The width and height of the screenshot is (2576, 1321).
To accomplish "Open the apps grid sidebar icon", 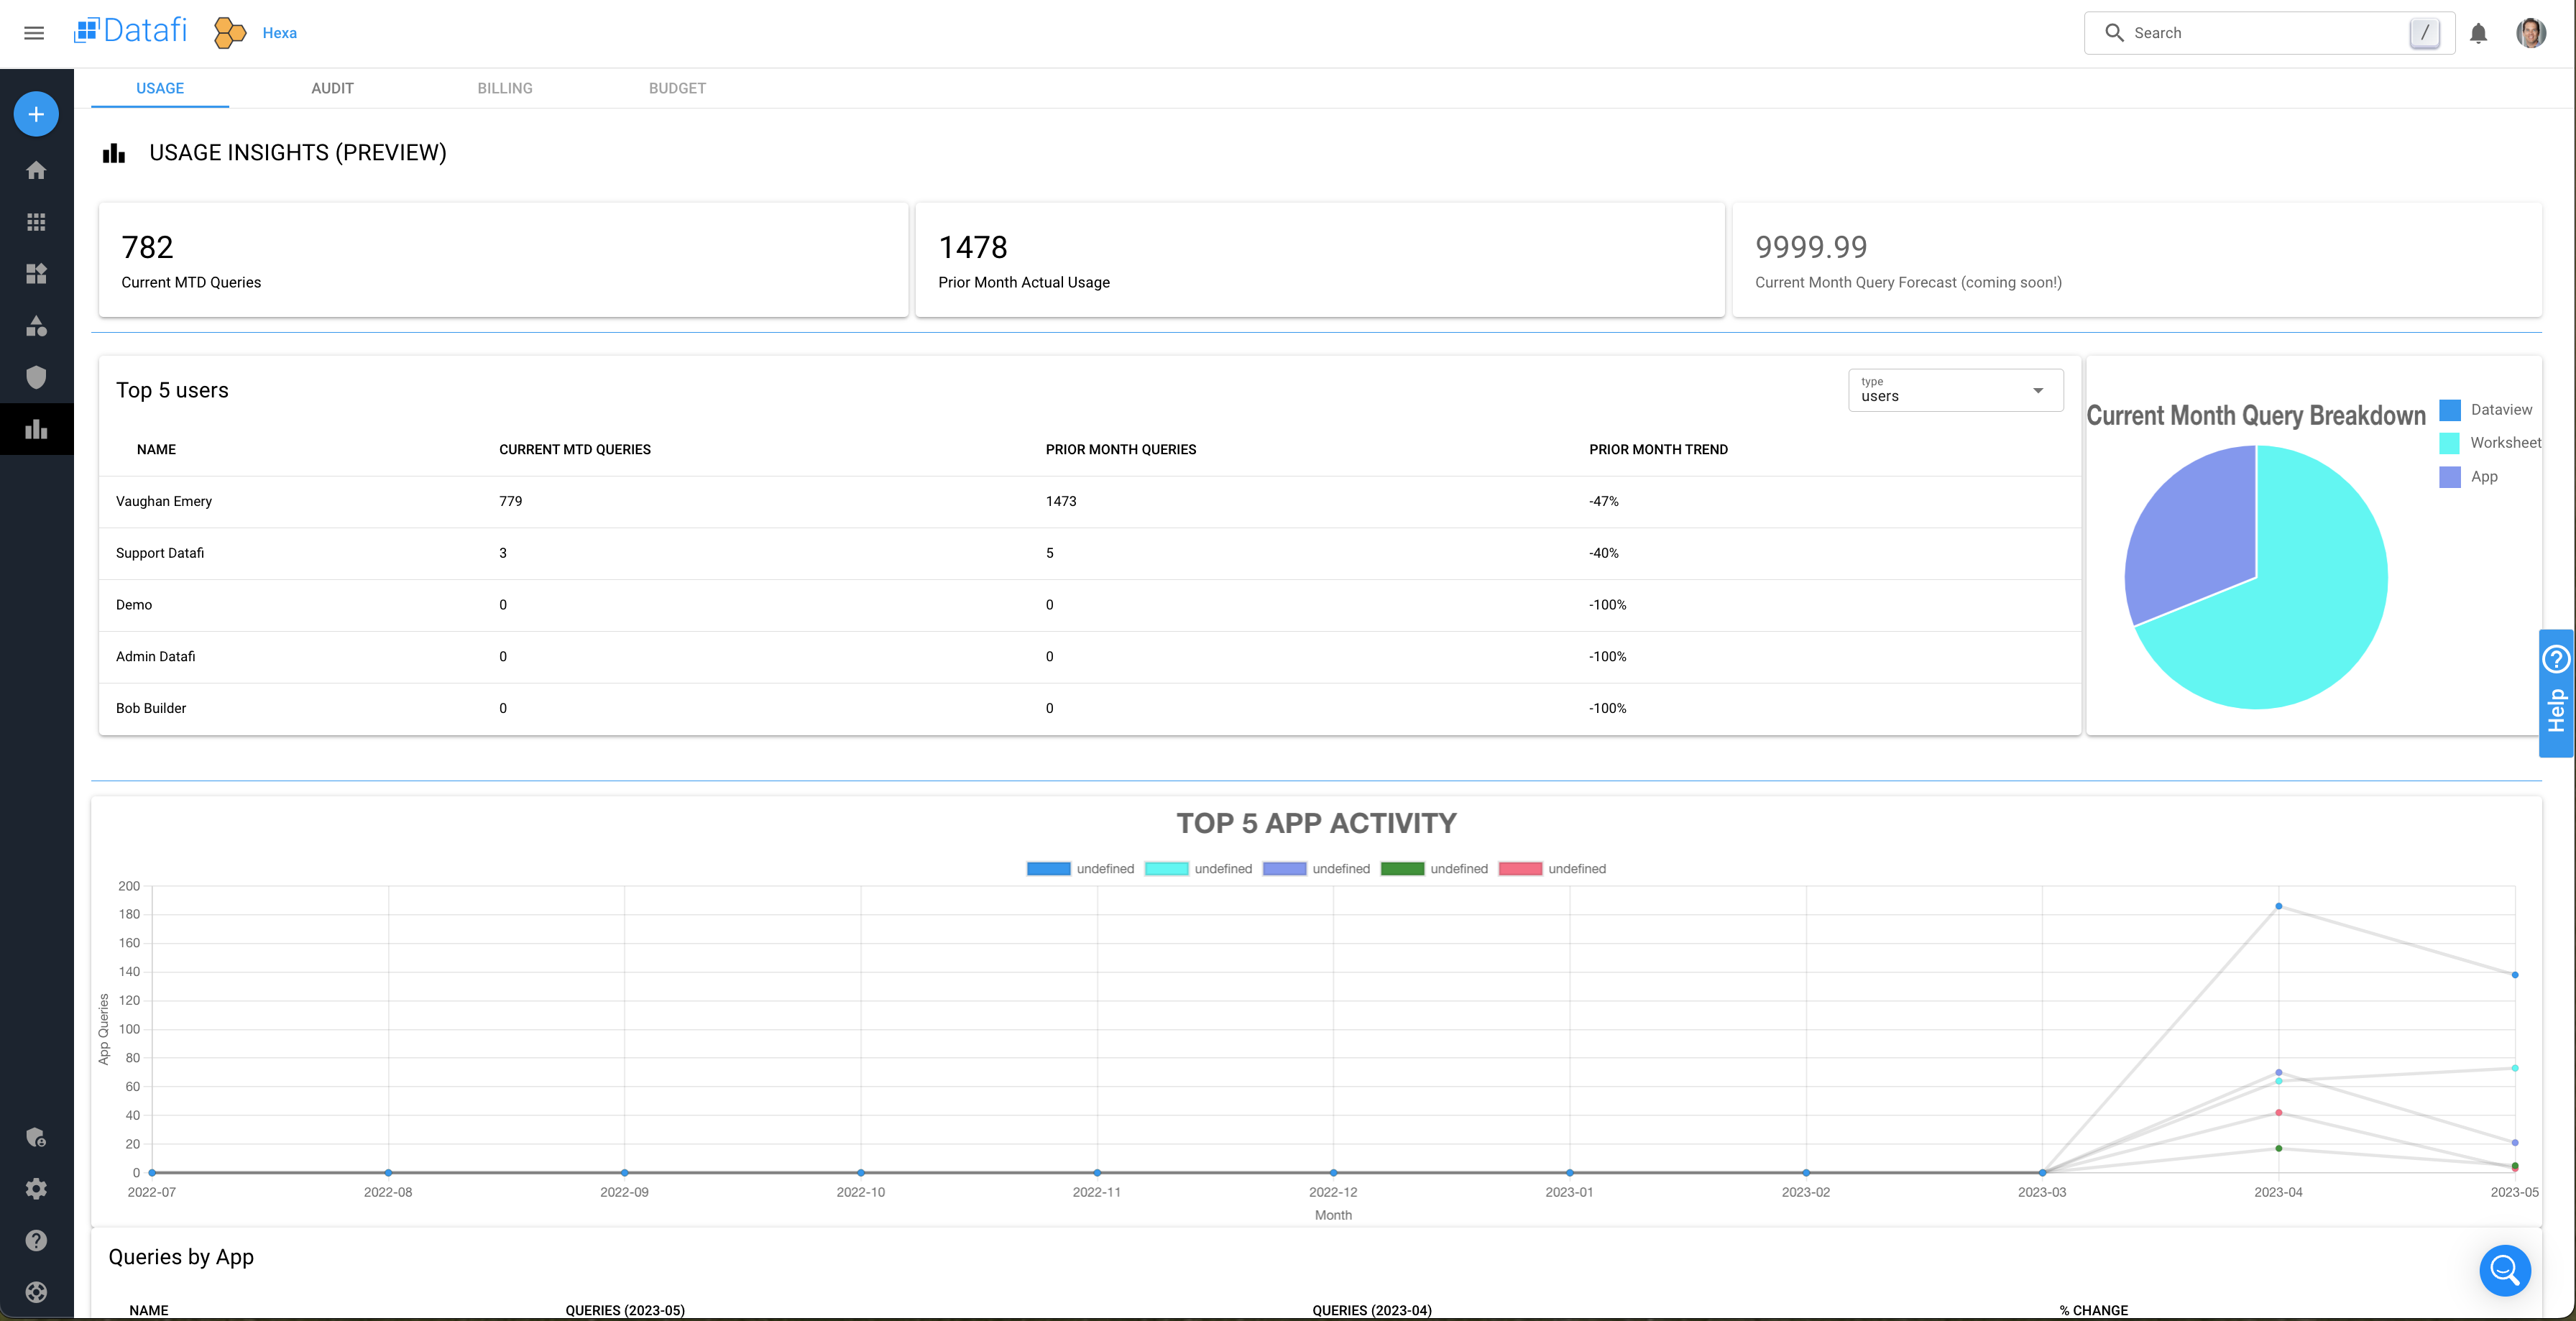I will point(36,222).
